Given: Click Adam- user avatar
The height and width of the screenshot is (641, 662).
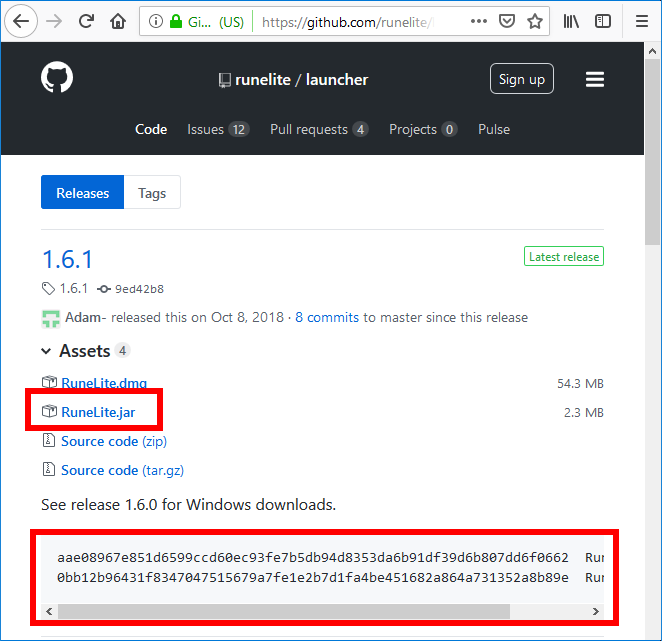Looking at the screenshot, I should coord(51,318).
